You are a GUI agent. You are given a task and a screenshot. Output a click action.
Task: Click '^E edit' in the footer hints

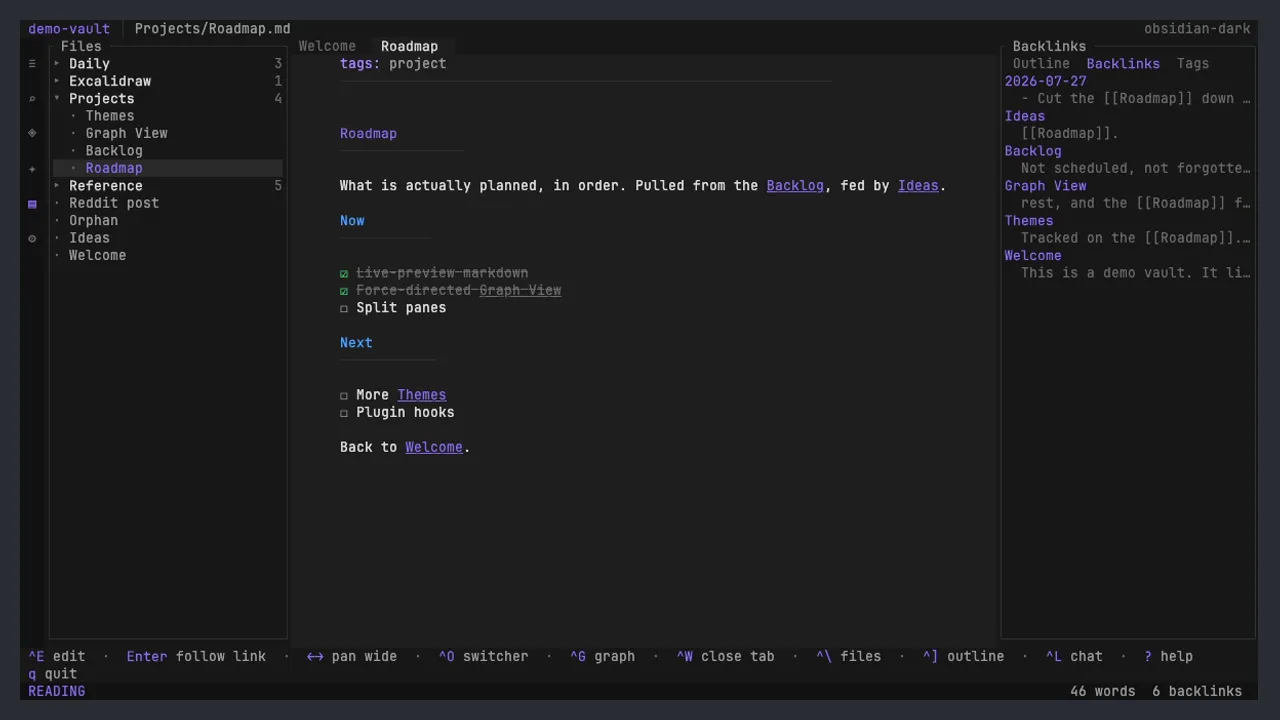click(57, 657)
